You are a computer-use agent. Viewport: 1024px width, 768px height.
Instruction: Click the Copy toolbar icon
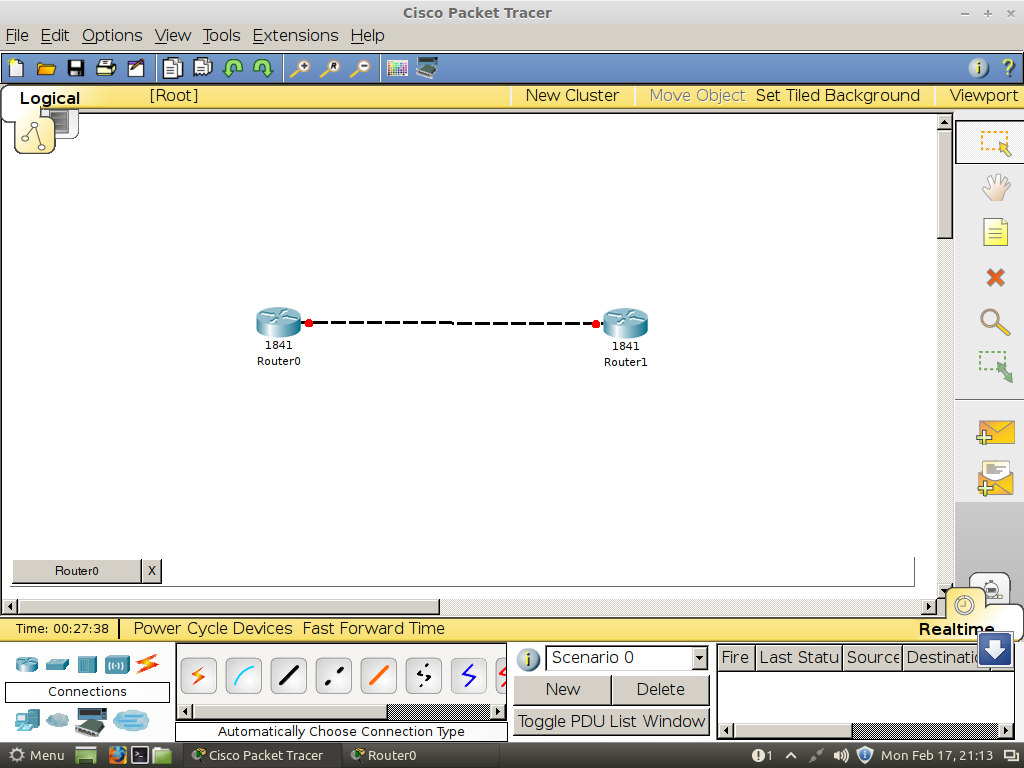click(172, 68)
